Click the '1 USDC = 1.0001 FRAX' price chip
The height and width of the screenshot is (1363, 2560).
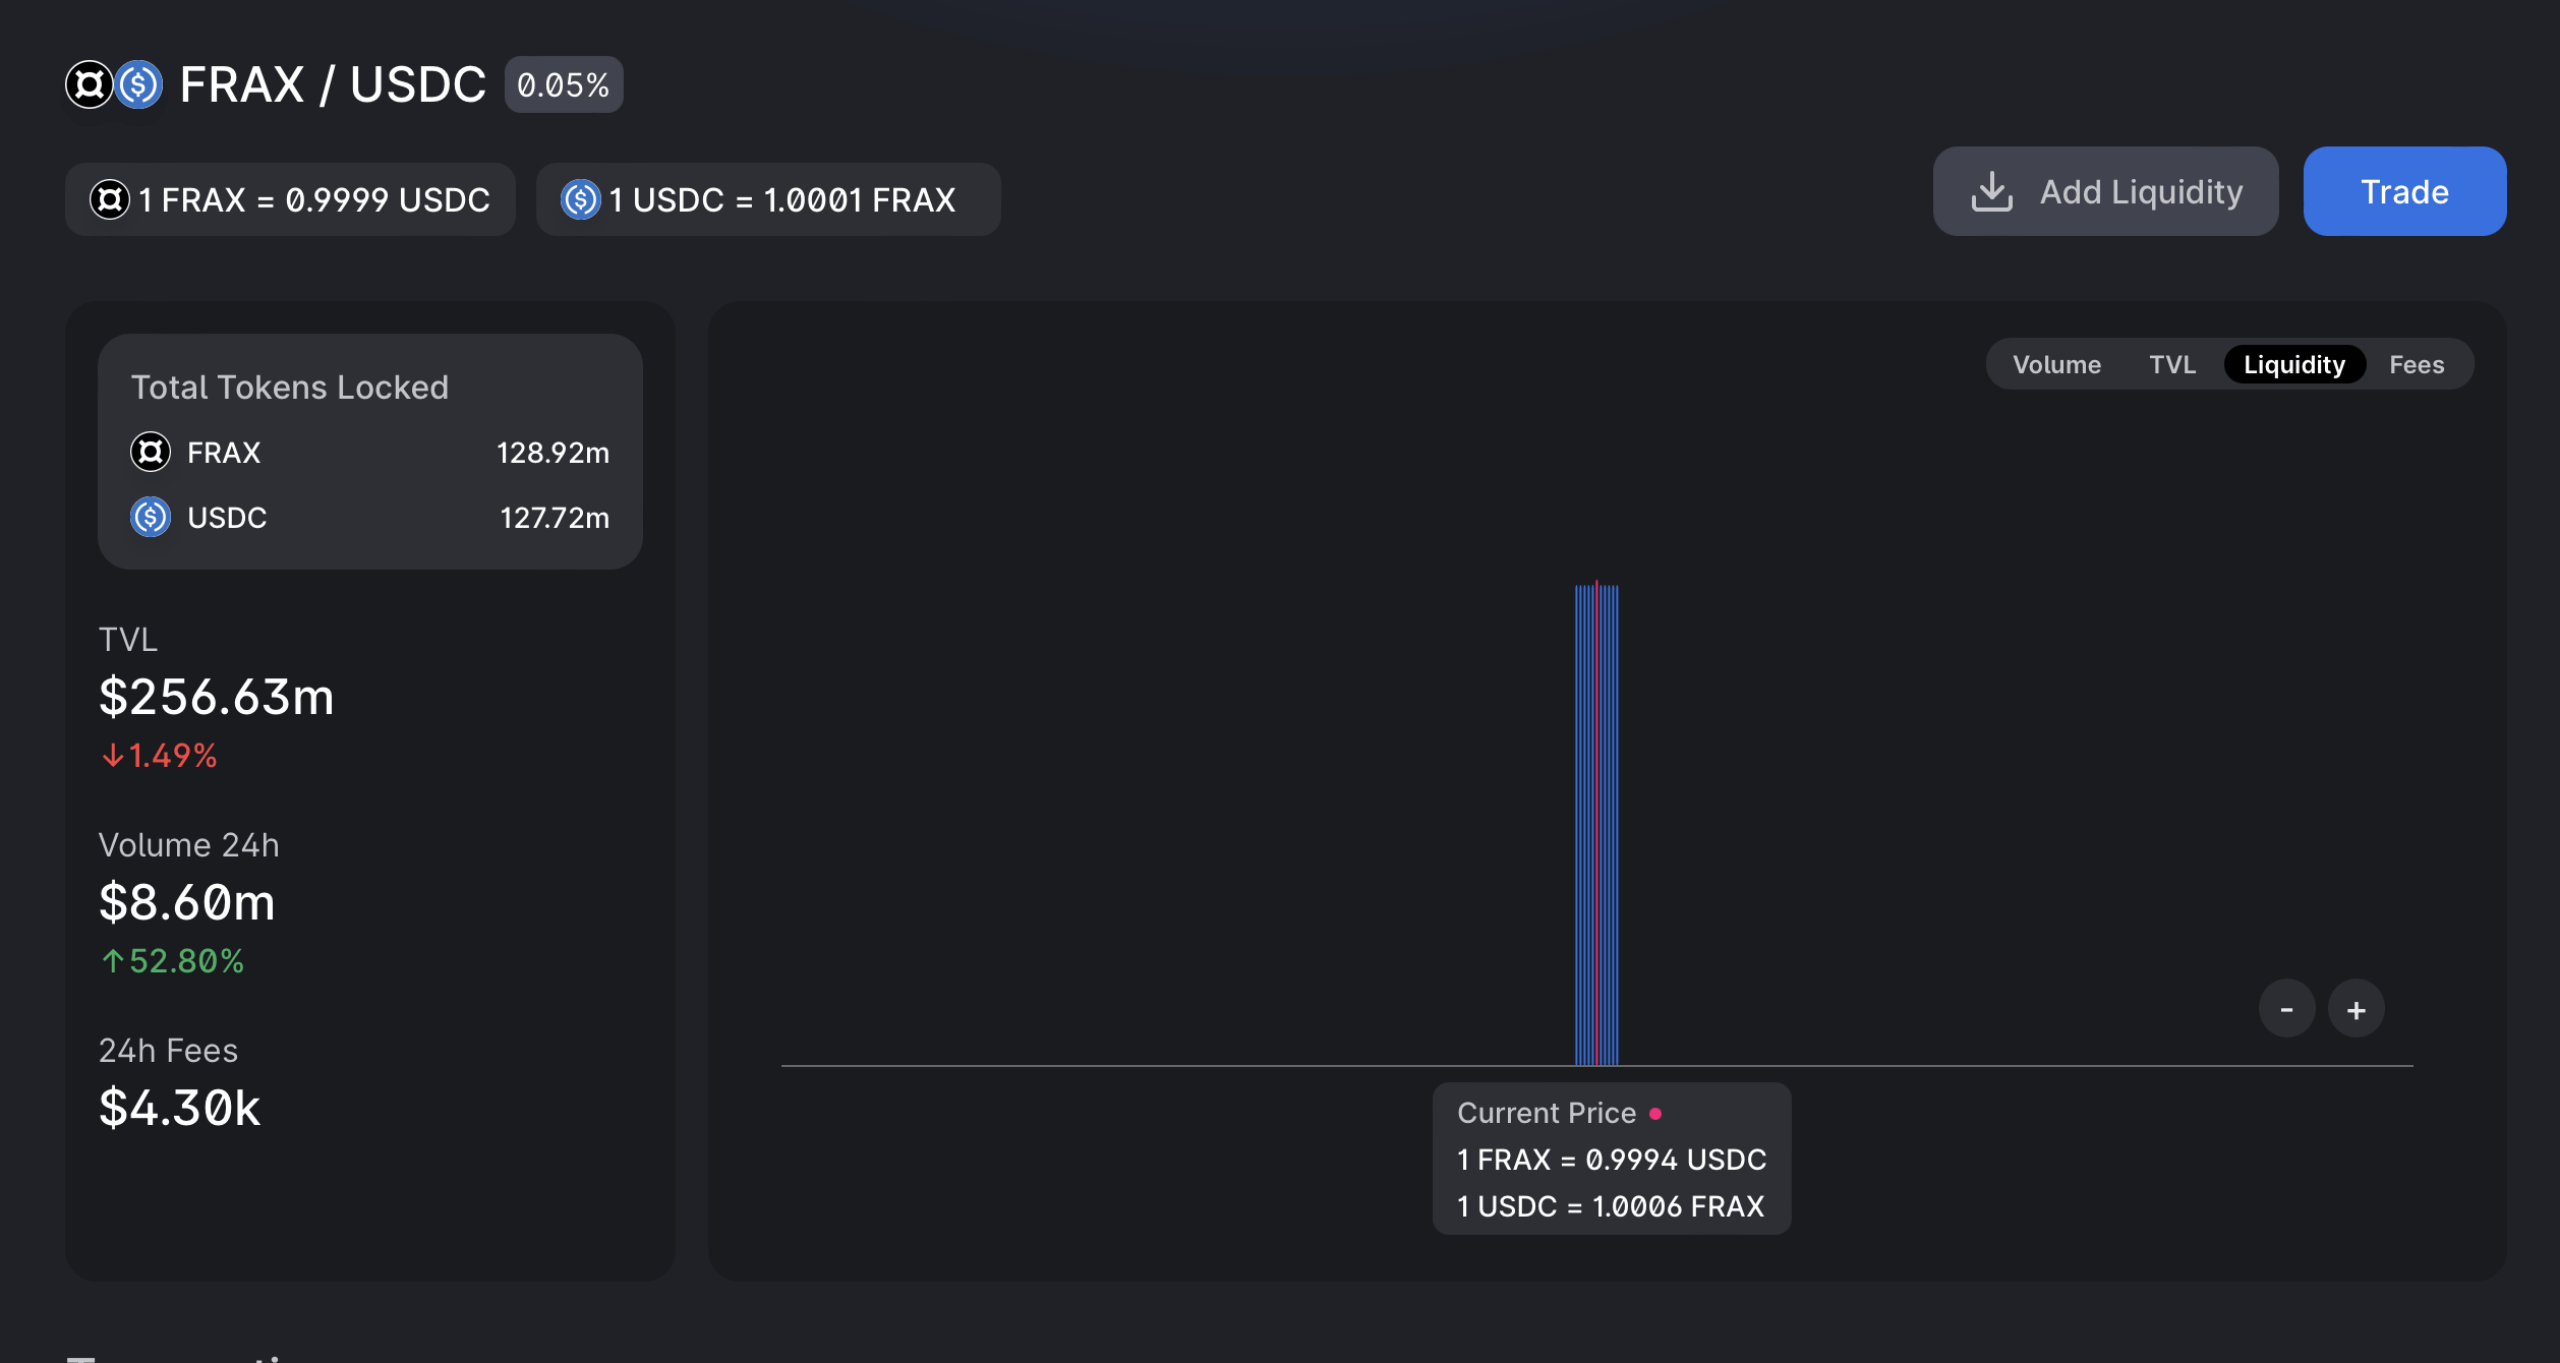tap(768, 200)
